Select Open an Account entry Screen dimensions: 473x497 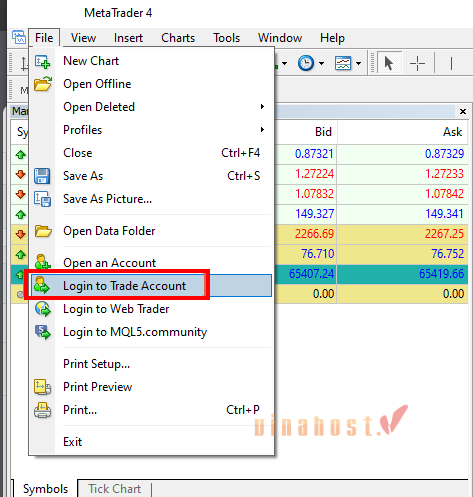click(151, 263)
